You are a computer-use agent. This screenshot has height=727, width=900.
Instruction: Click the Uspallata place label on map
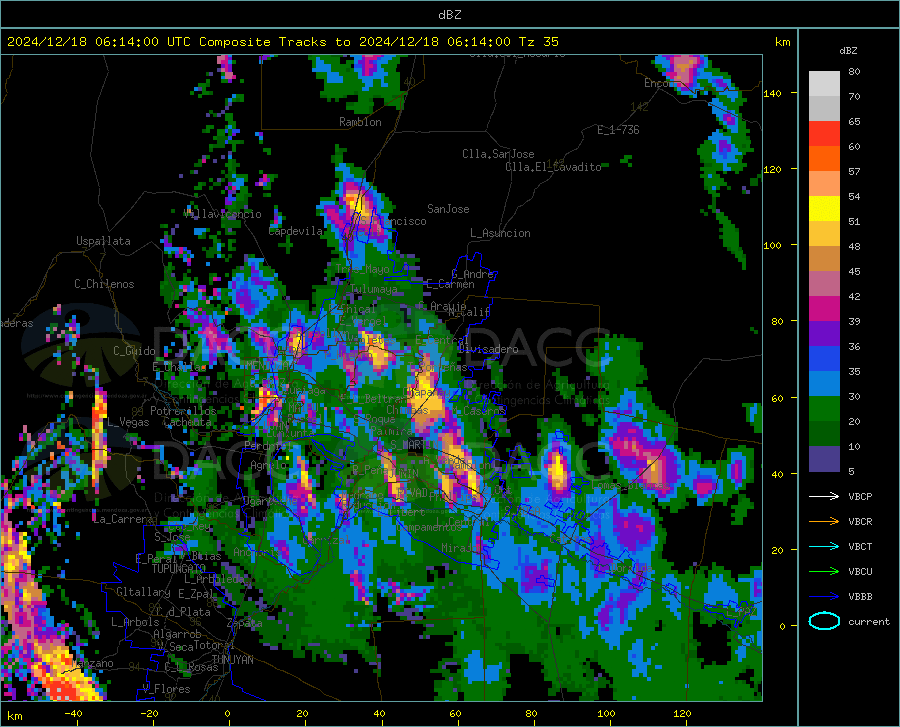point(103,241)
